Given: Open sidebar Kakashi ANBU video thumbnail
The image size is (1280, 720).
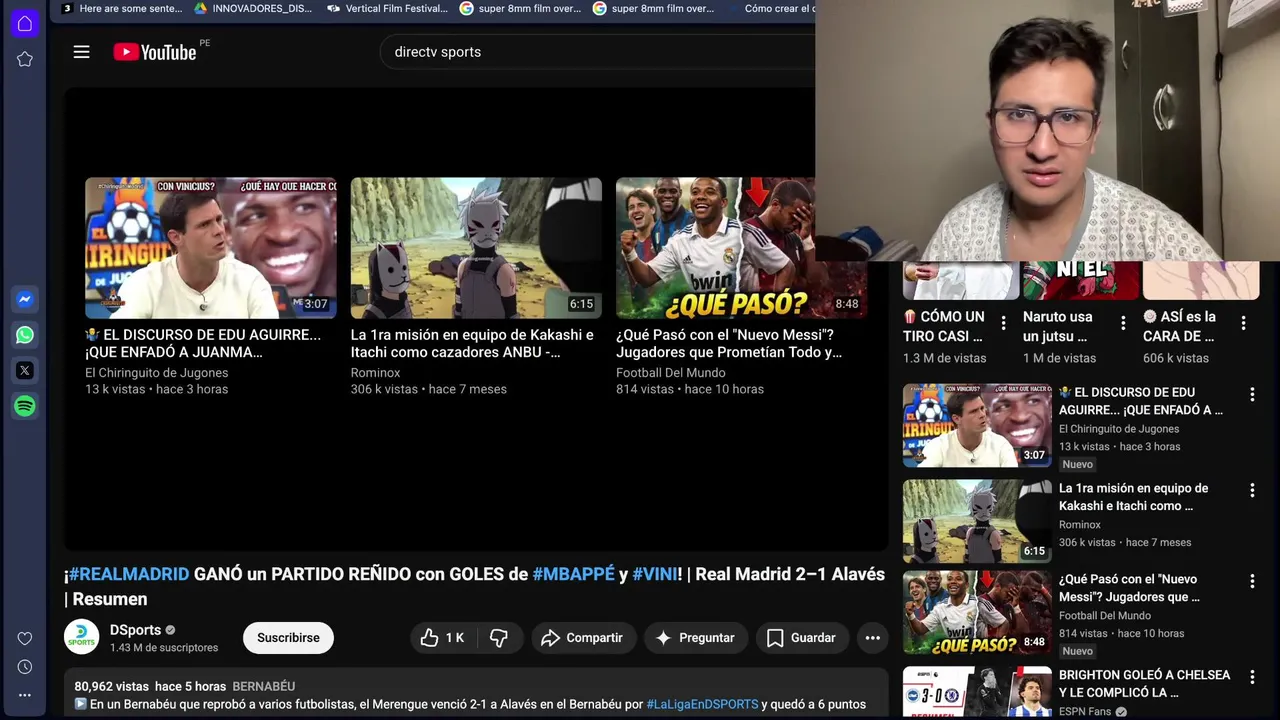Looking at the screenshot, I should pyautogui.click(x=977, y=521).
